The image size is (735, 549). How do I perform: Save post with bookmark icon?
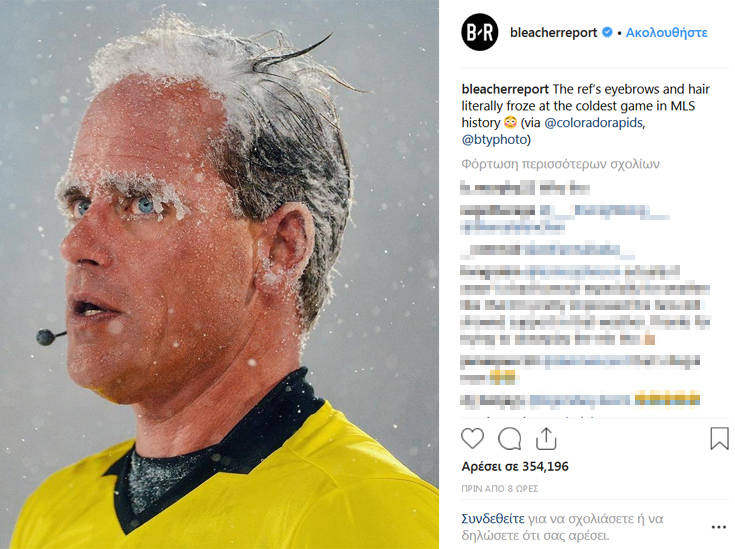[719, 438]
